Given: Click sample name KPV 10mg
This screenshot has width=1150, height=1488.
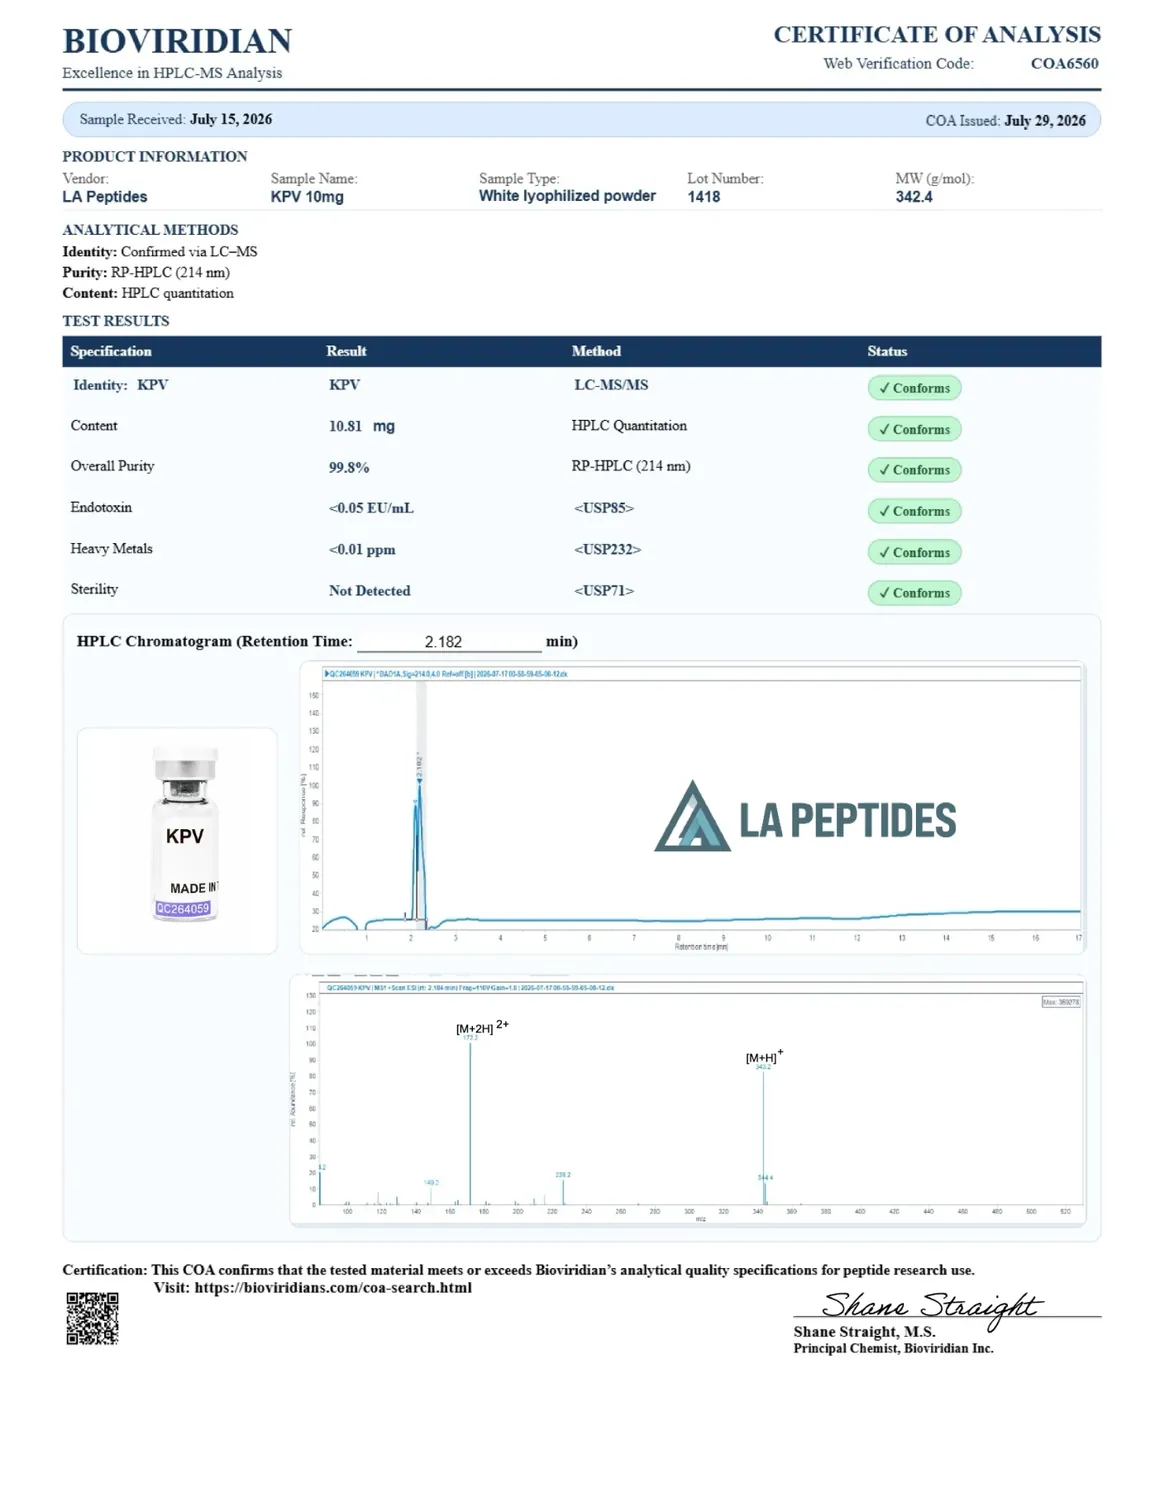Looking at the screenshot, I should [x=307, y=197].
